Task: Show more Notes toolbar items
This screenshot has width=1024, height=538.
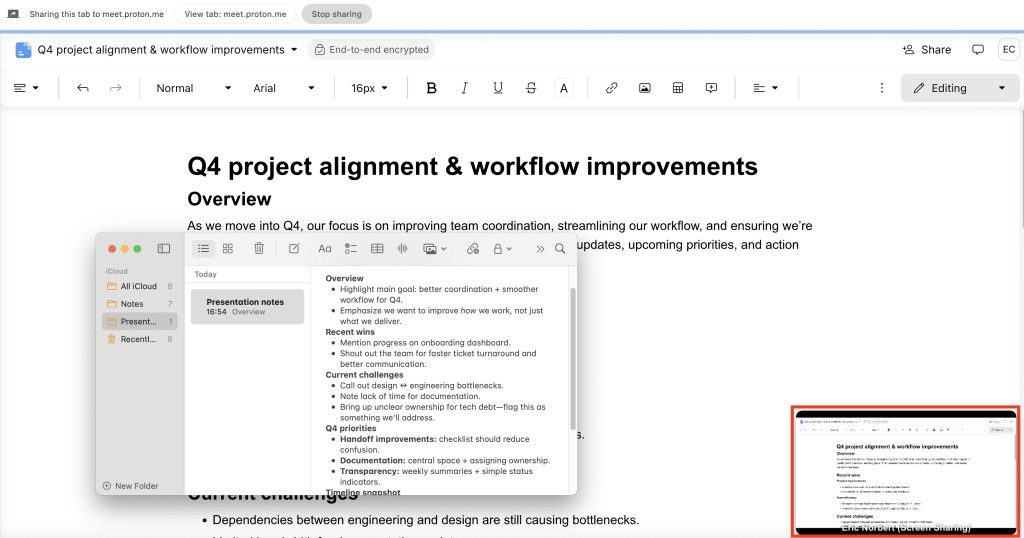Action: pyautogui.click(x=540, y=249)
